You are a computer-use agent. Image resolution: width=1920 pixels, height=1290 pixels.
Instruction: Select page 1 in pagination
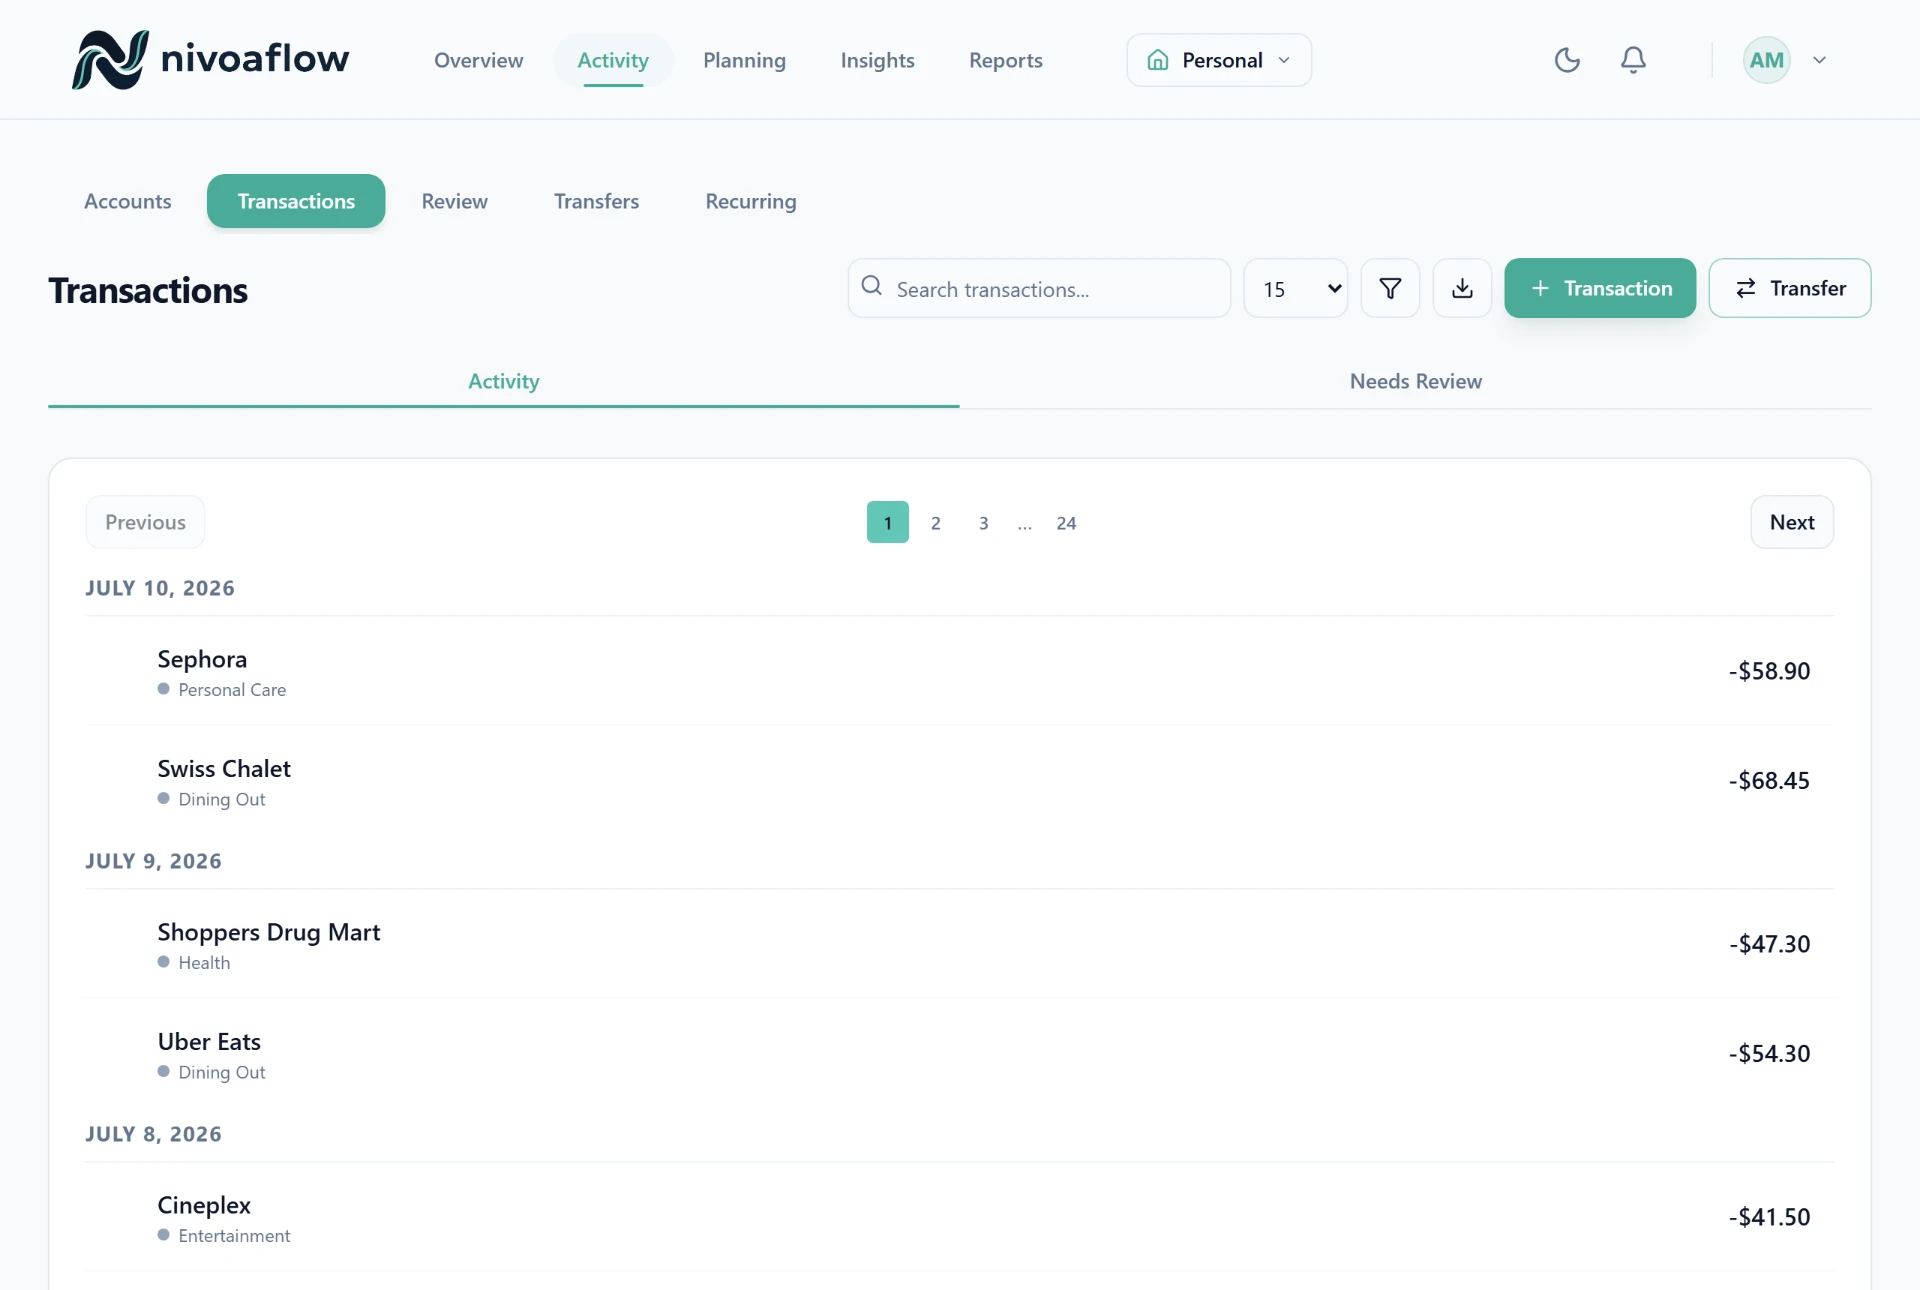point(888,522)
